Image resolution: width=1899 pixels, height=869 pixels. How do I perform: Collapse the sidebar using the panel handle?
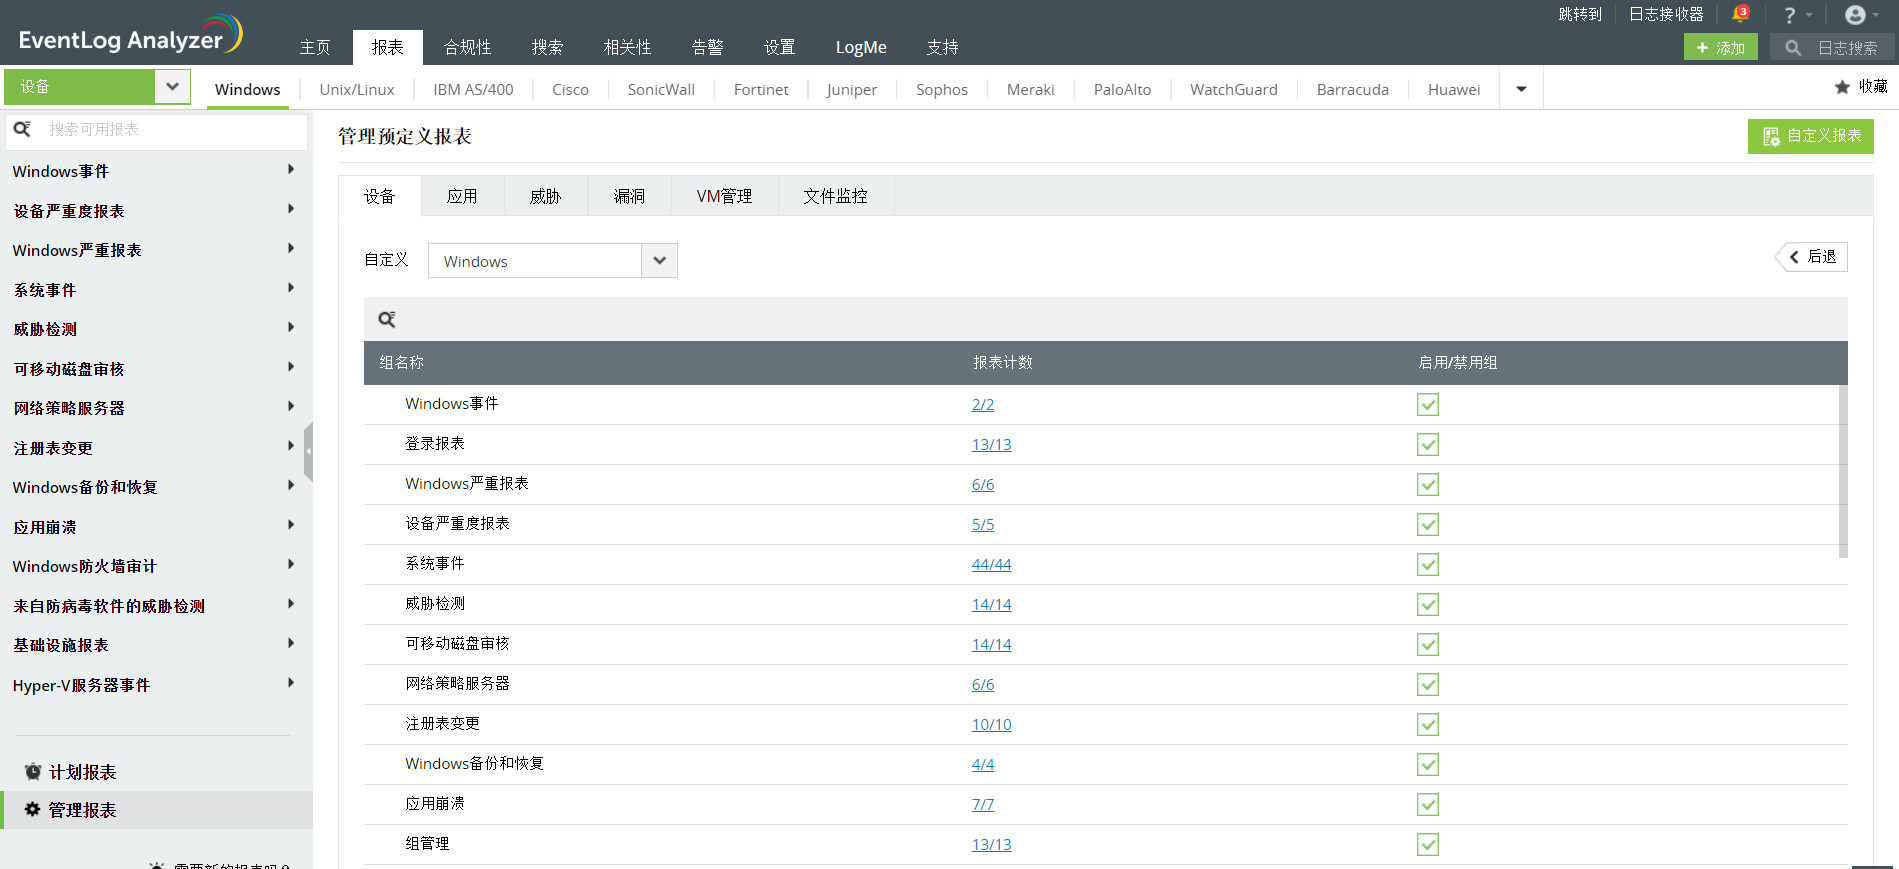pyautogui.click(x=308, y=452)
